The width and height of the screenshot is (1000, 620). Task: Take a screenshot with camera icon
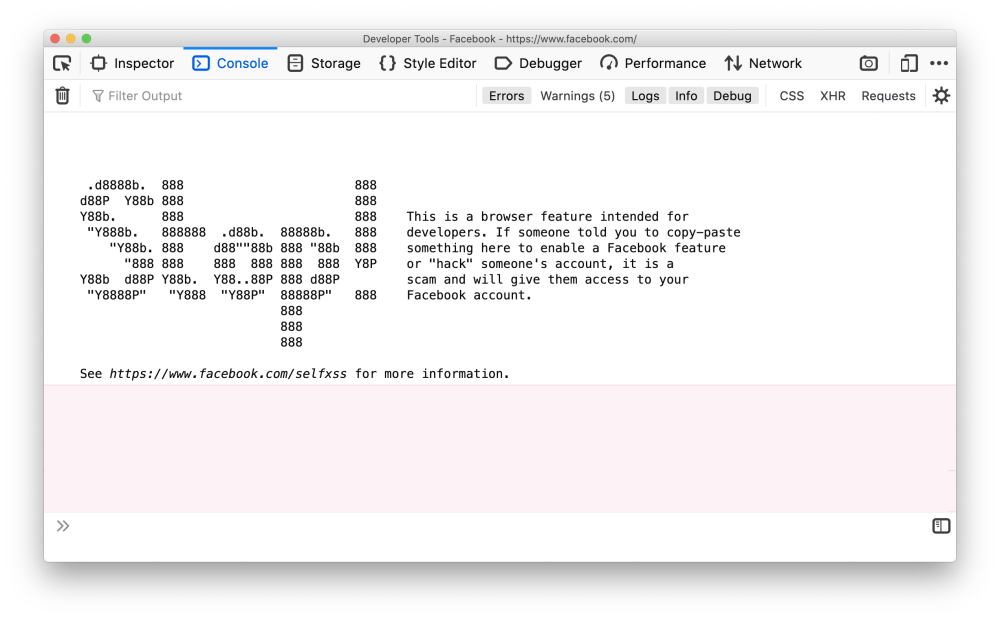869,63
